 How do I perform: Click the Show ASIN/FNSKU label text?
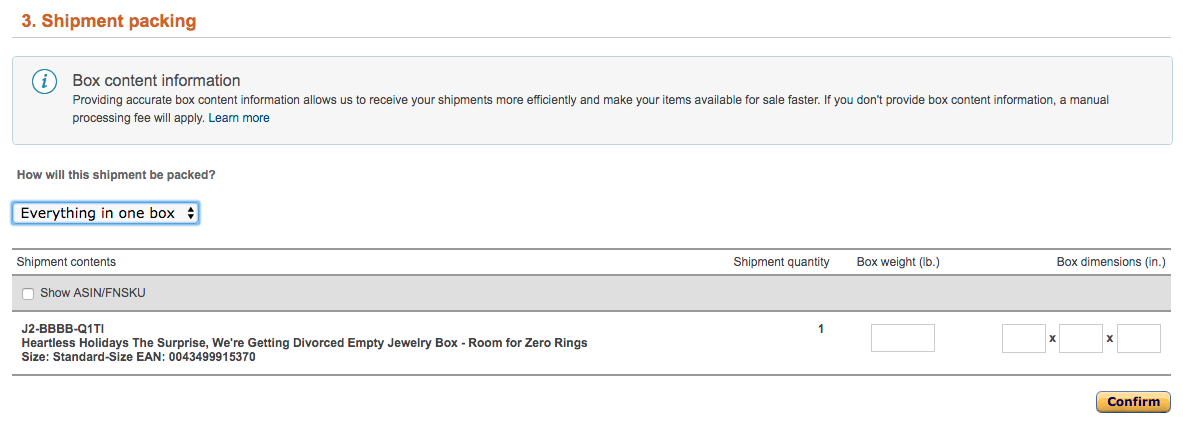point(93,293)
